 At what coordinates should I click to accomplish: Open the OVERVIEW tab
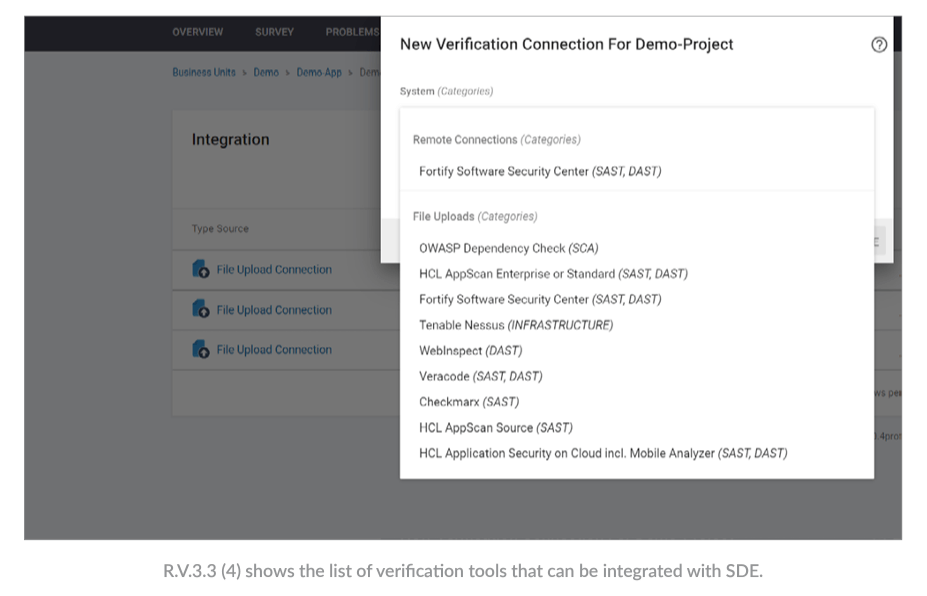(x=197, y=32)
